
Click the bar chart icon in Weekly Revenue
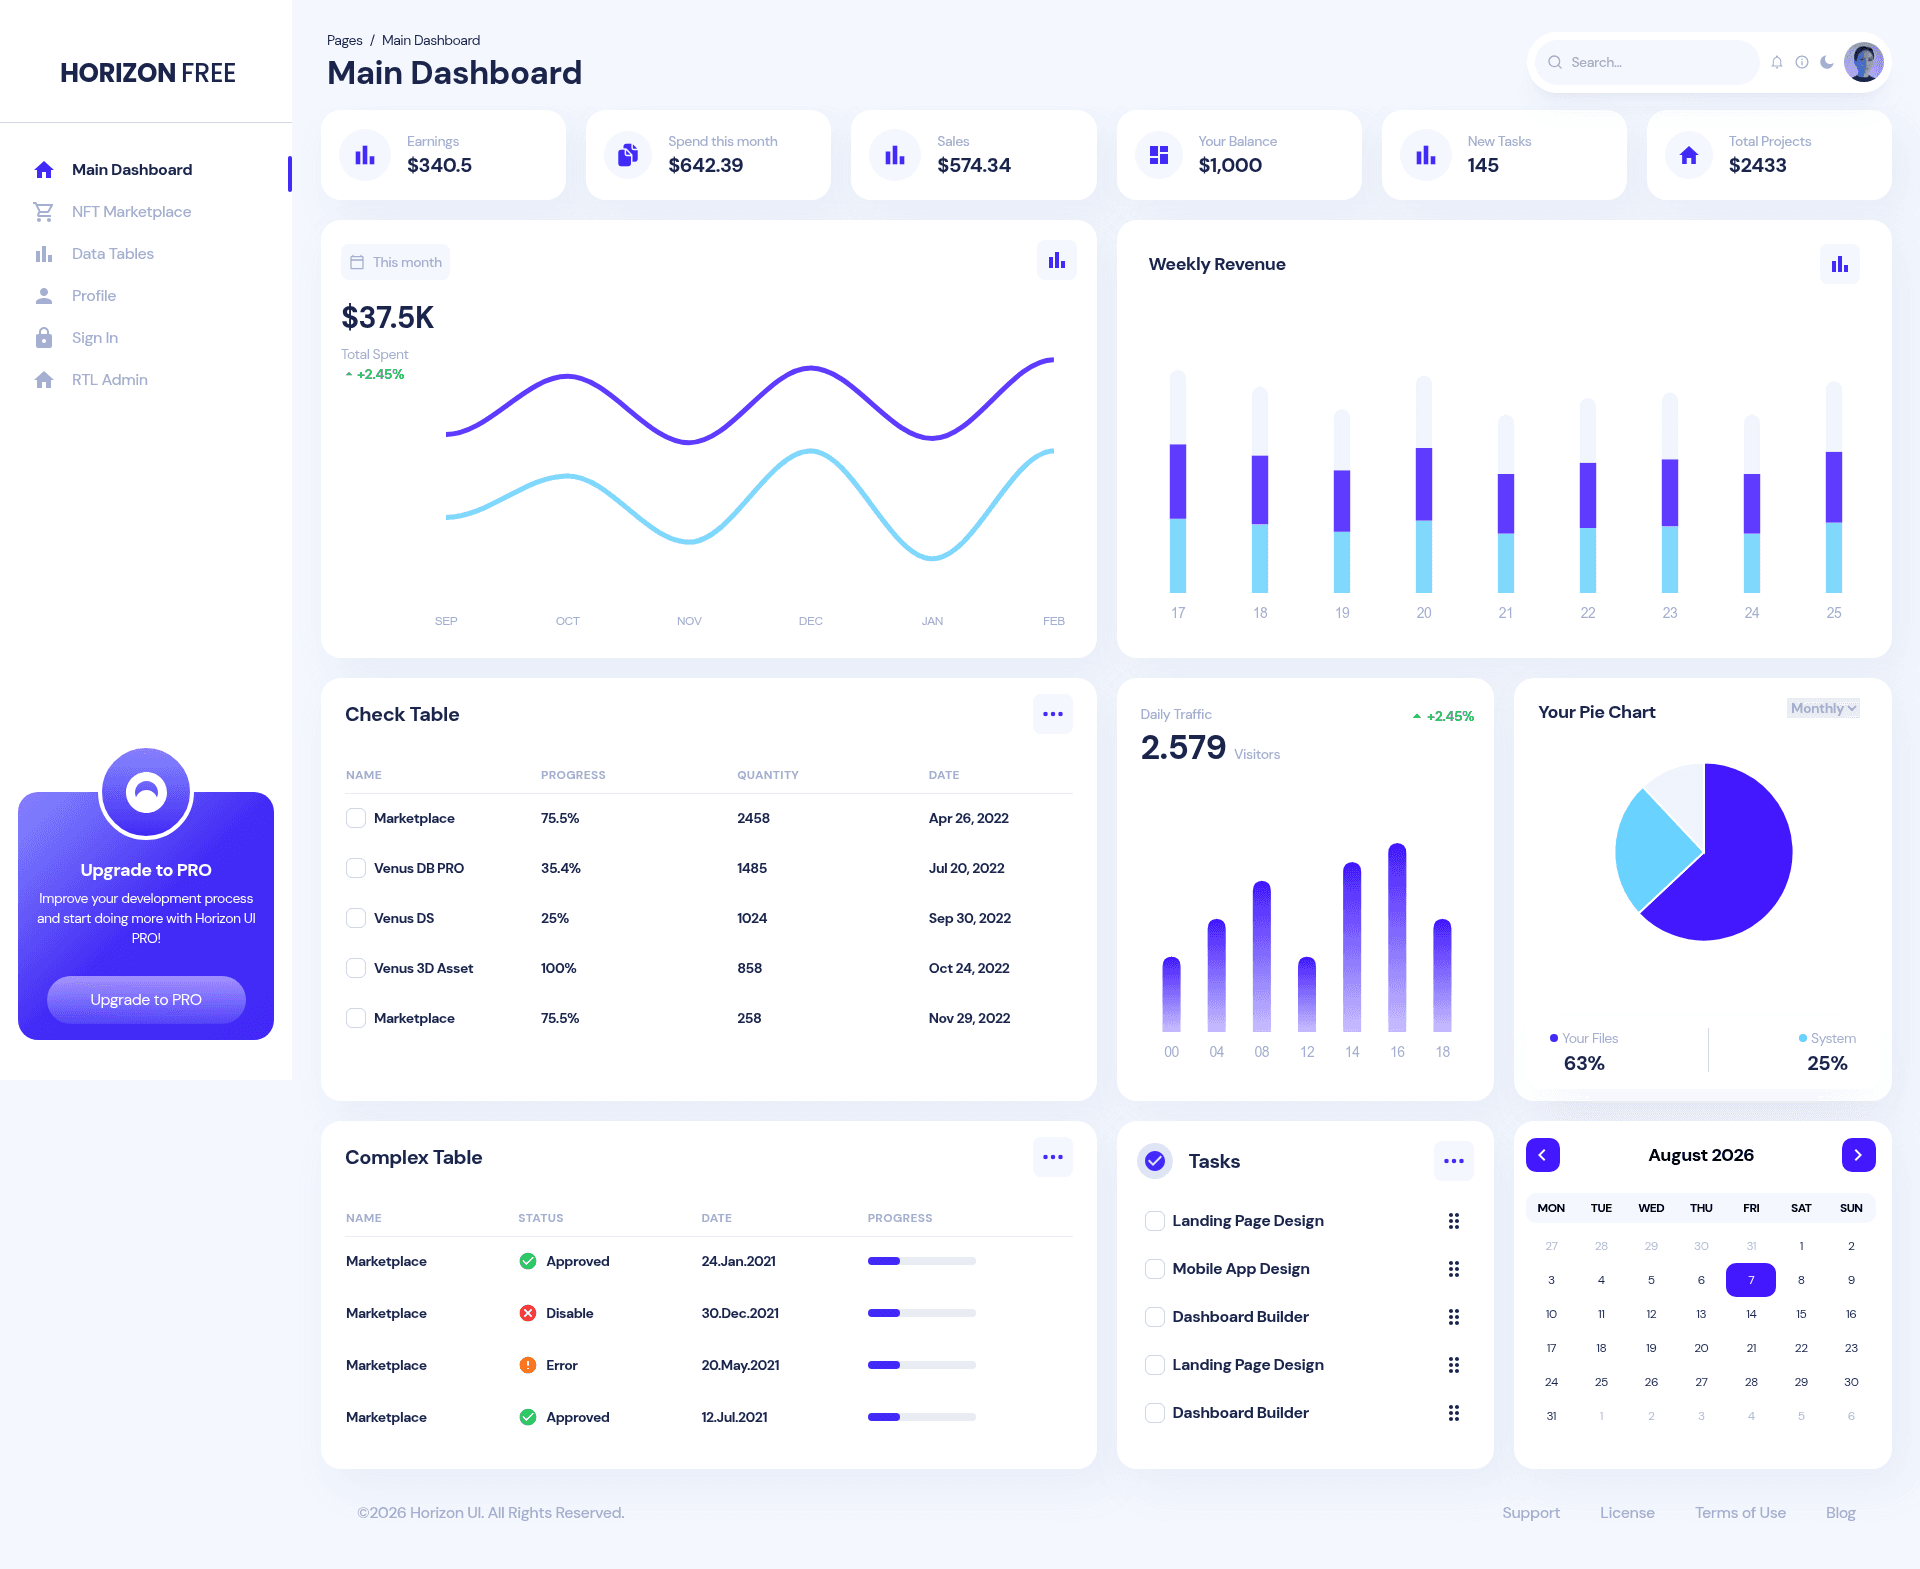click(1840, 264)
